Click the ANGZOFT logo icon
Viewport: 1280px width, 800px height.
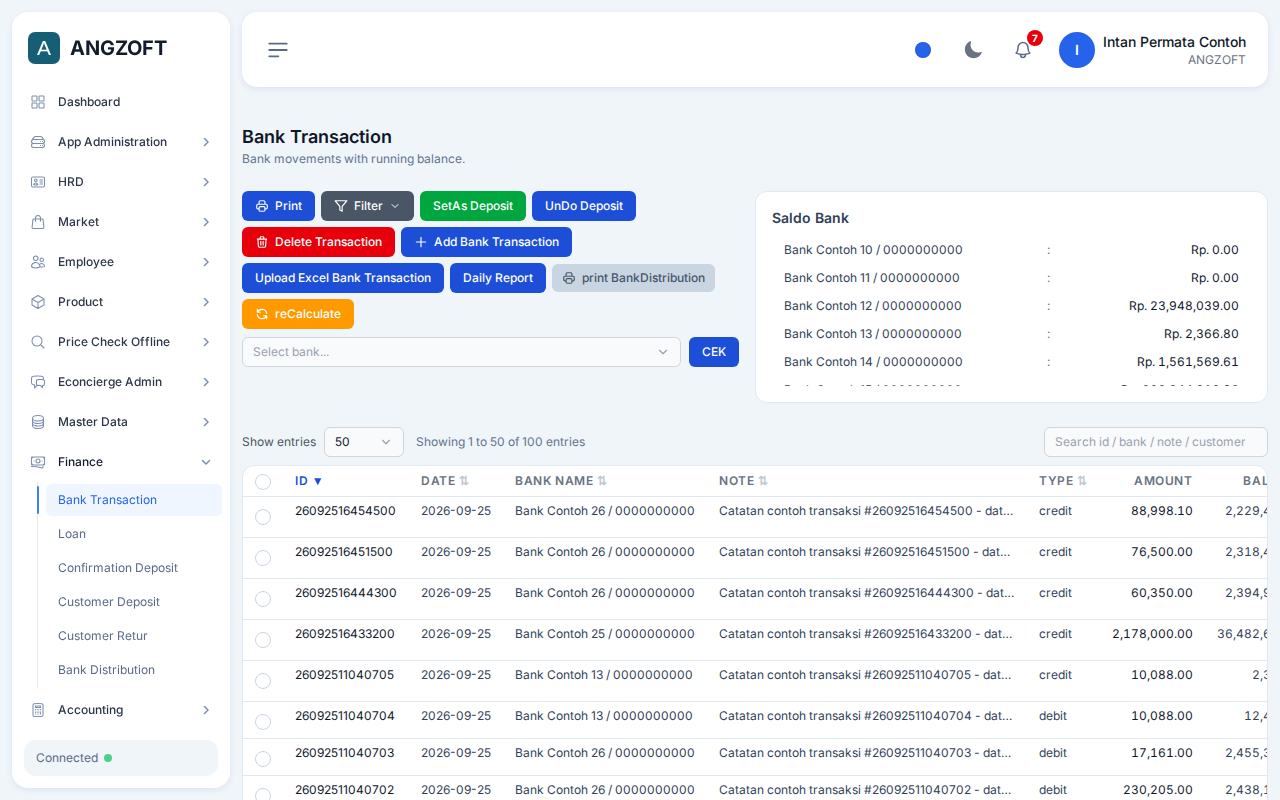[44, 48]
